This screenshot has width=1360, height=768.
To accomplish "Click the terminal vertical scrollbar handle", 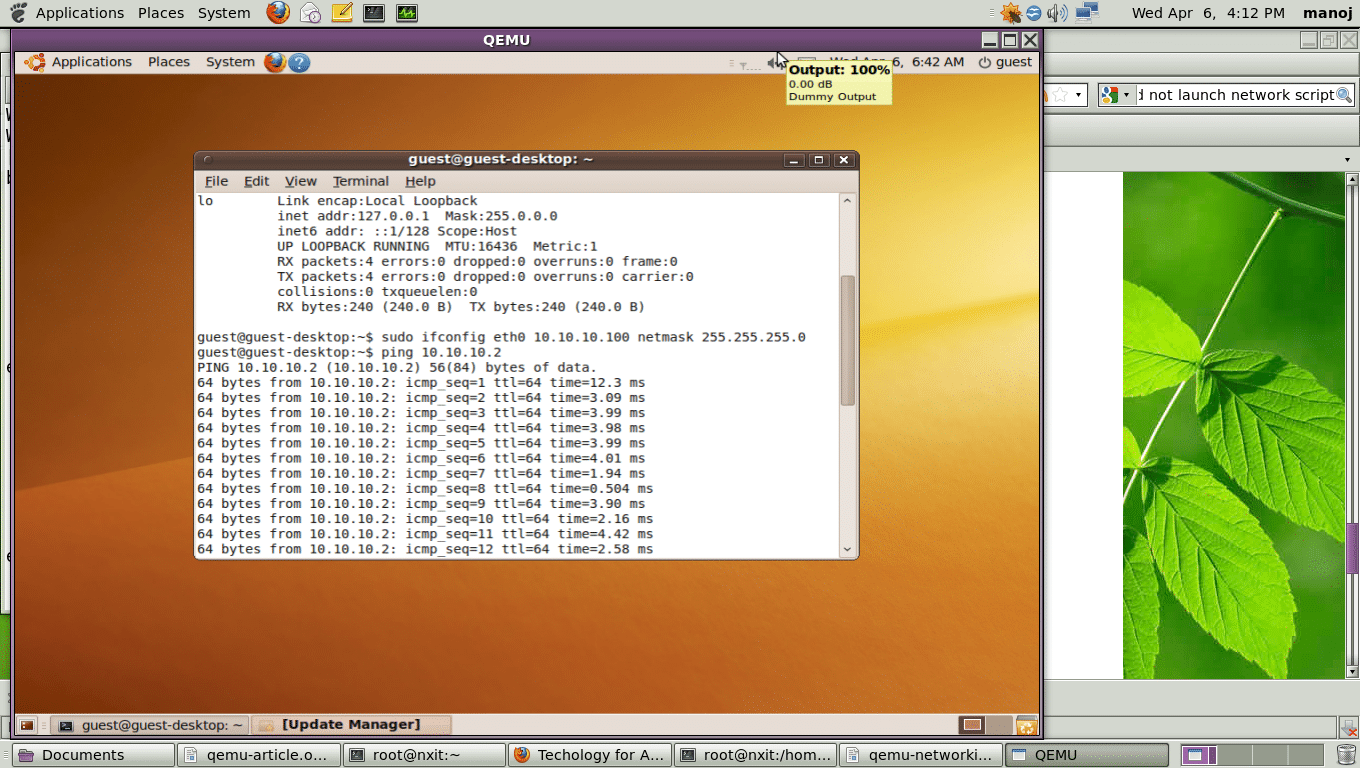I will tap(847, 340).
